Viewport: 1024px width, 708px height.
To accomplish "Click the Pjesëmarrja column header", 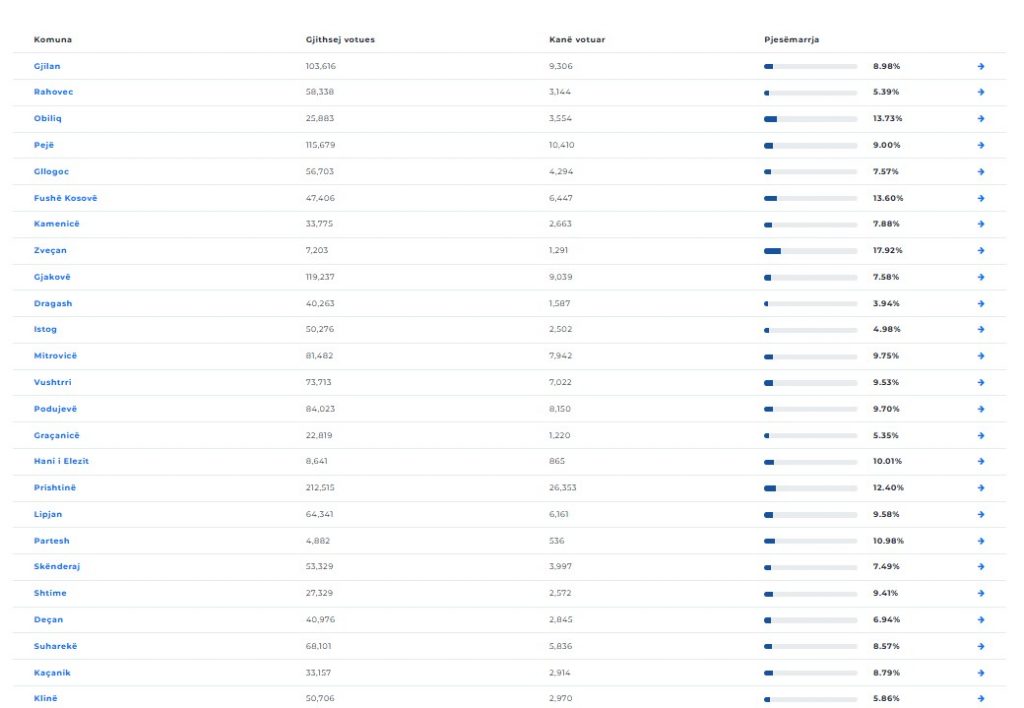I will coord(791,40).
